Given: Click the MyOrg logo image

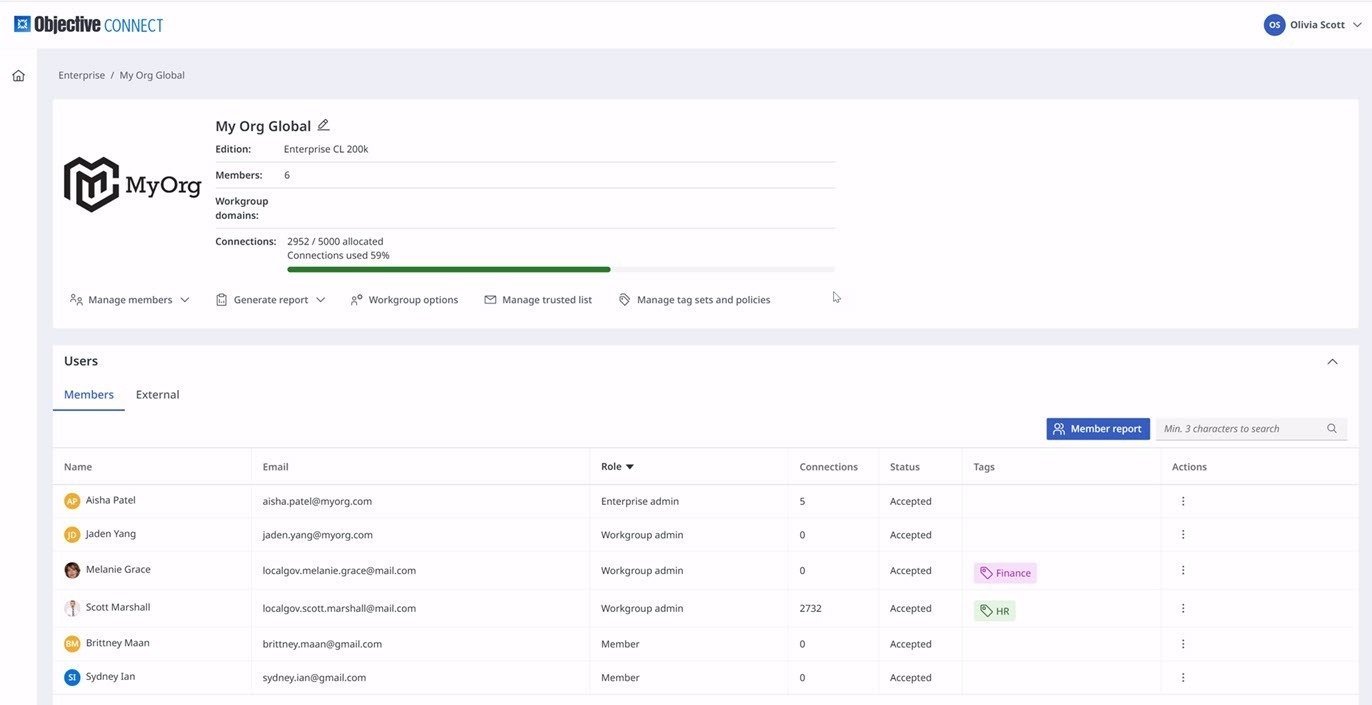Looking at the screenshot, I should [132, 184].
